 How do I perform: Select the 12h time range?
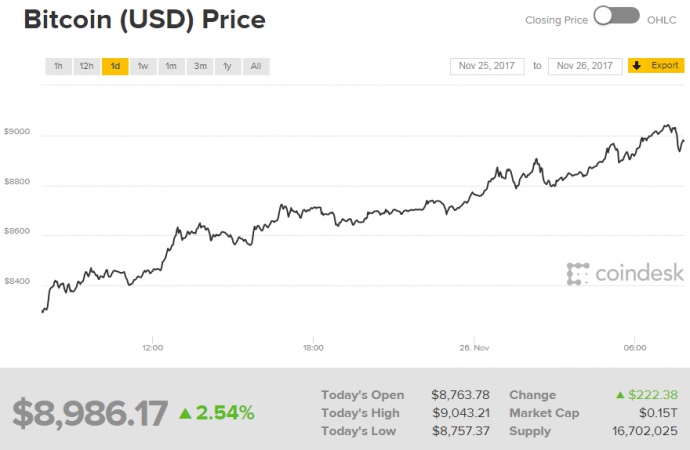(x=87, y=66)
